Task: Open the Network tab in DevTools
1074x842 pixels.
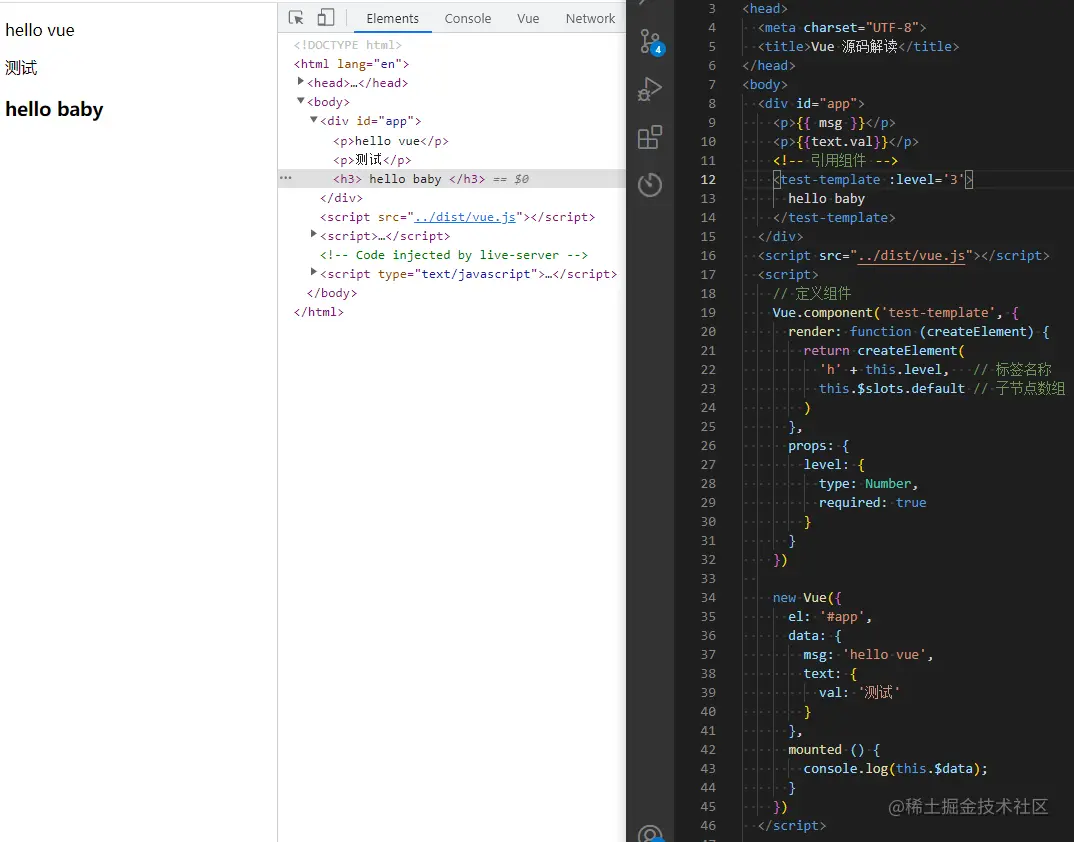Action: pos(590,18)
